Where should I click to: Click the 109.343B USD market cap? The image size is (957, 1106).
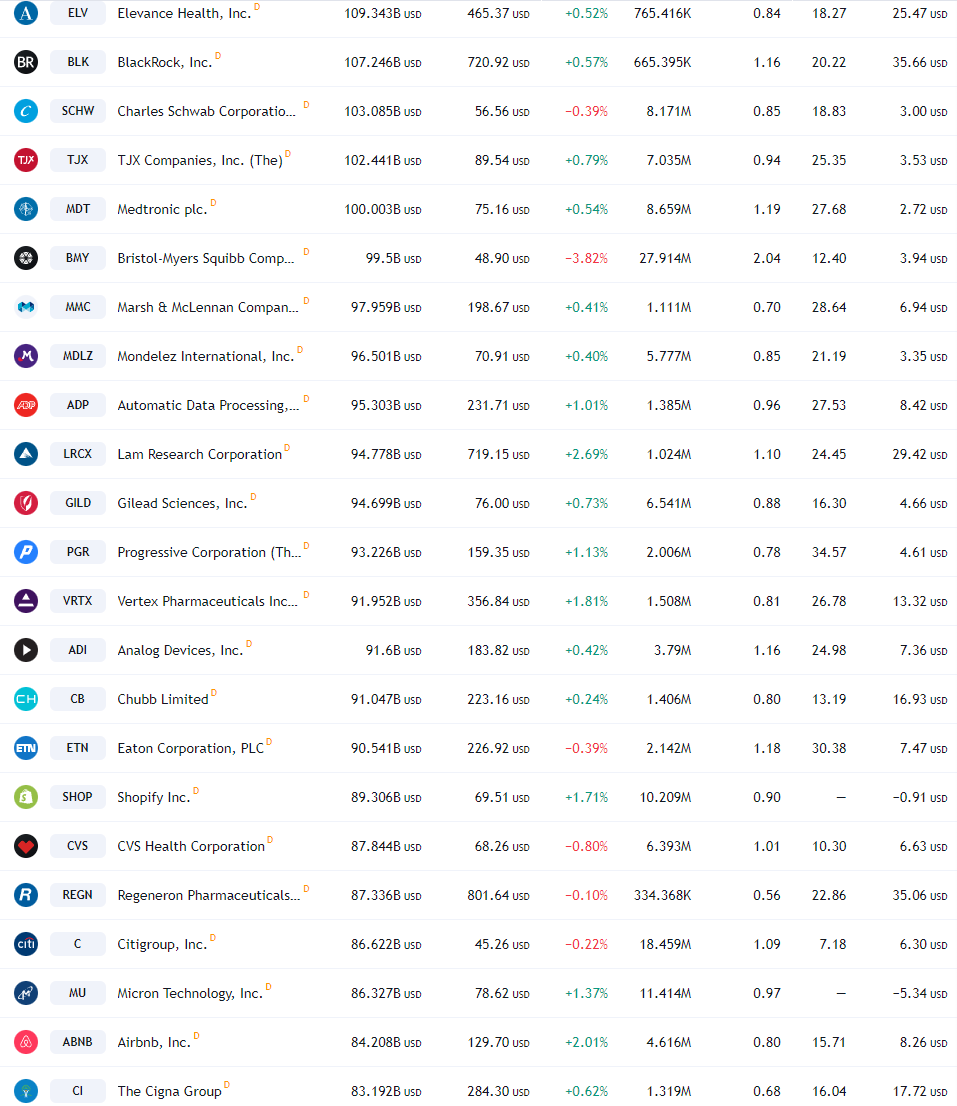(x=383, y=14)
